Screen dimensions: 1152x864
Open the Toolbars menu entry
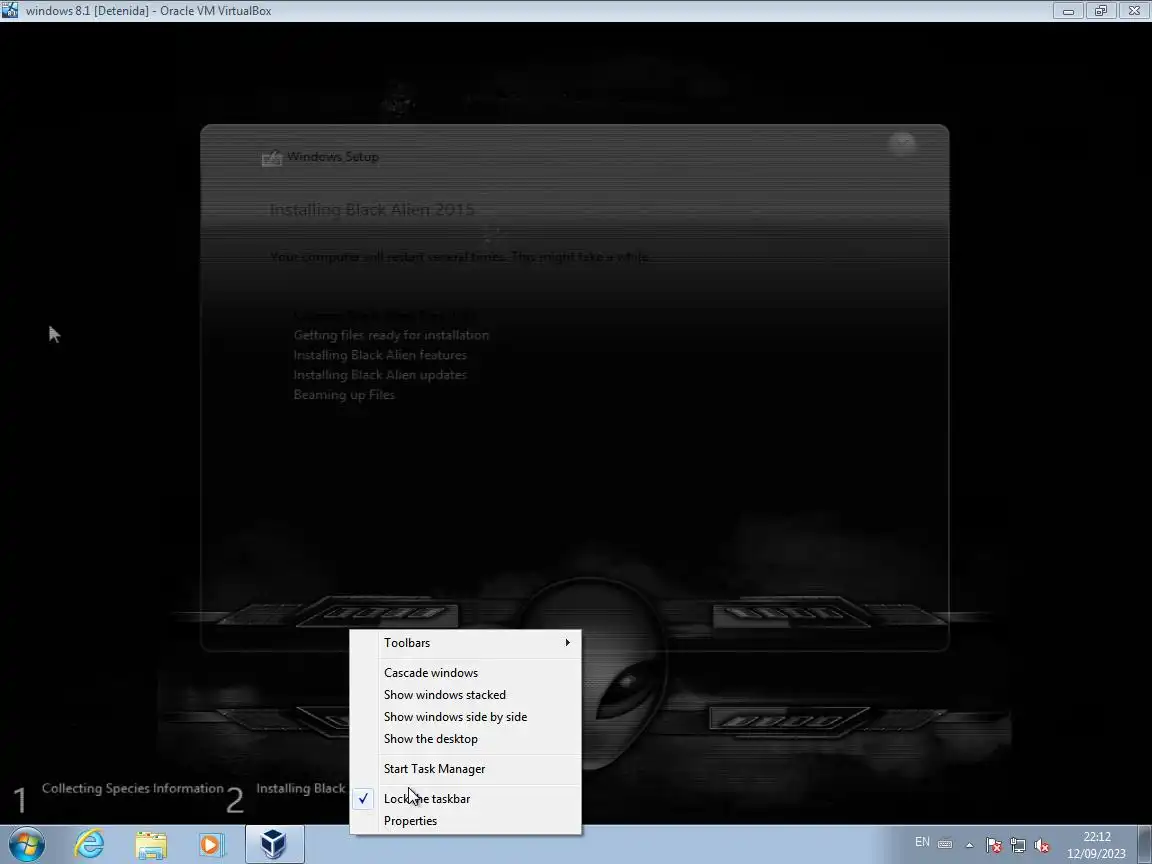click(x=466, y=643)
